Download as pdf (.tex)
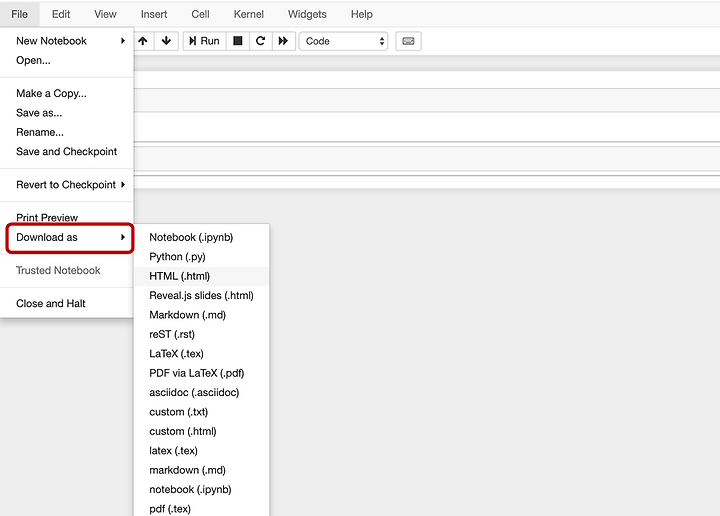Image resolution: width=720 pixels, height=516 pixels. pyautogui.click(x=202, y=509)
